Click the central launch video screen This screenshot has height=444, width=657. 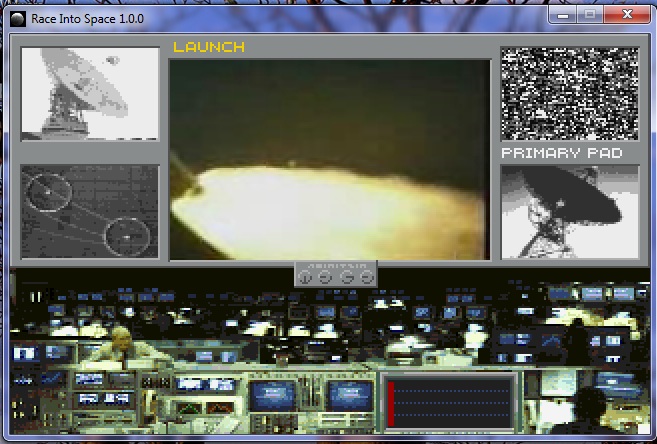[x=330, y=160]
